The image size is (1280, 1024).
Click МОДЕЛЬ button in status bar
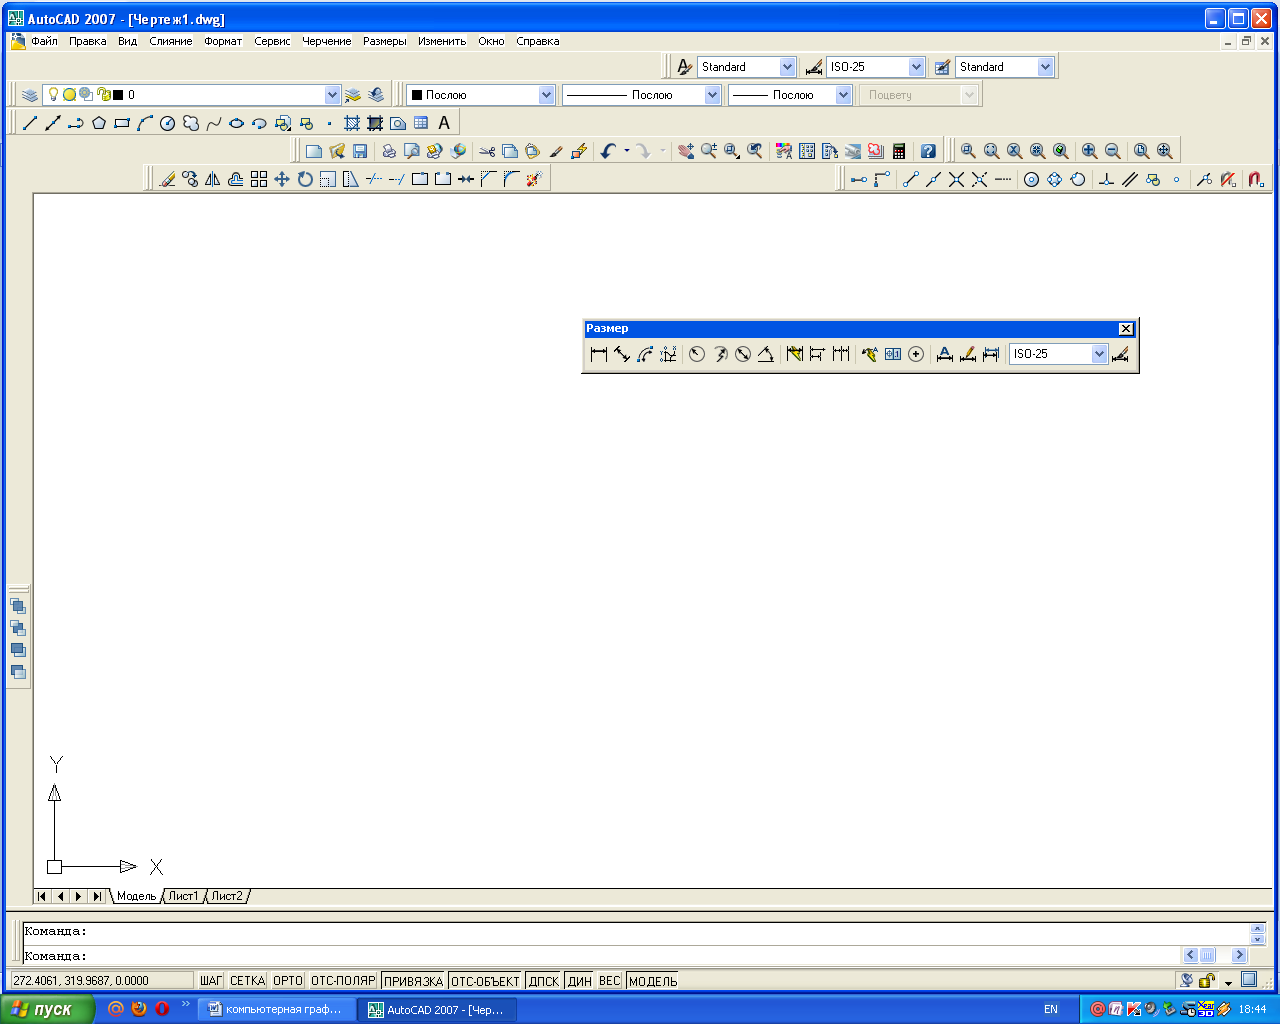(653, 981)
